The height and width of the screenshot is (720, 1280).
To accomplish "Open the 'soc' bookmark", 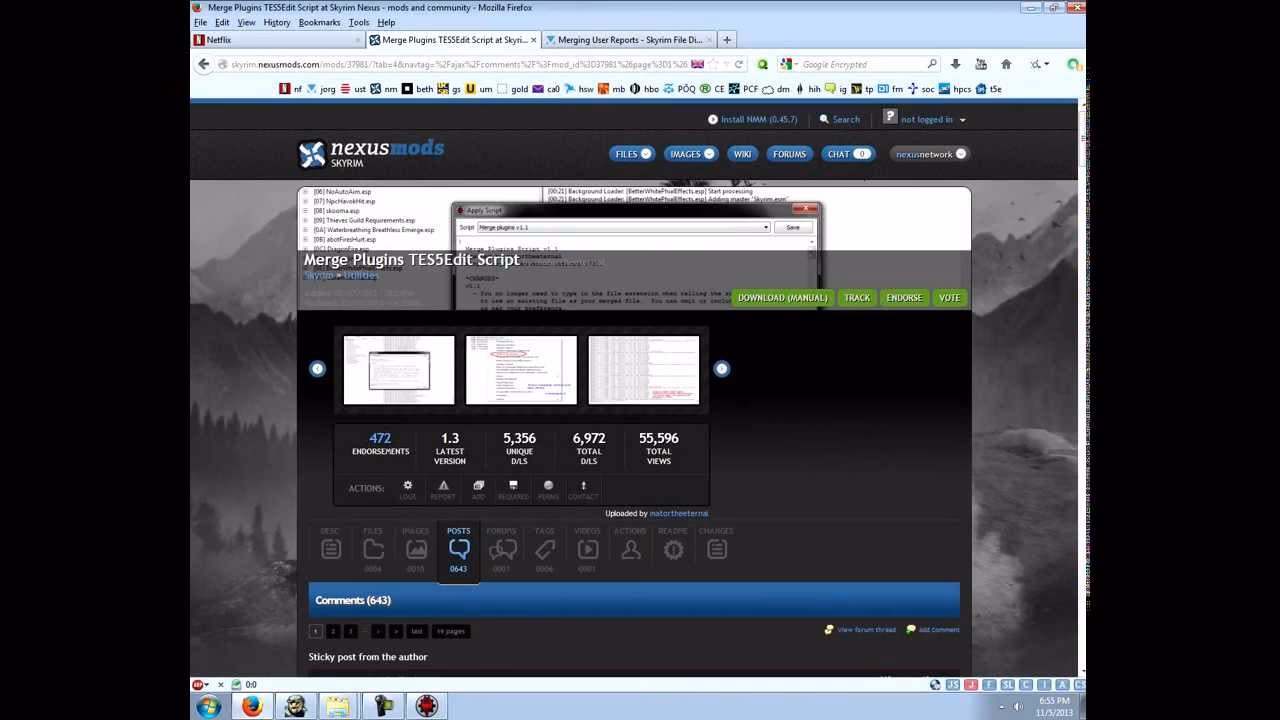I will (x=920, y=89).
